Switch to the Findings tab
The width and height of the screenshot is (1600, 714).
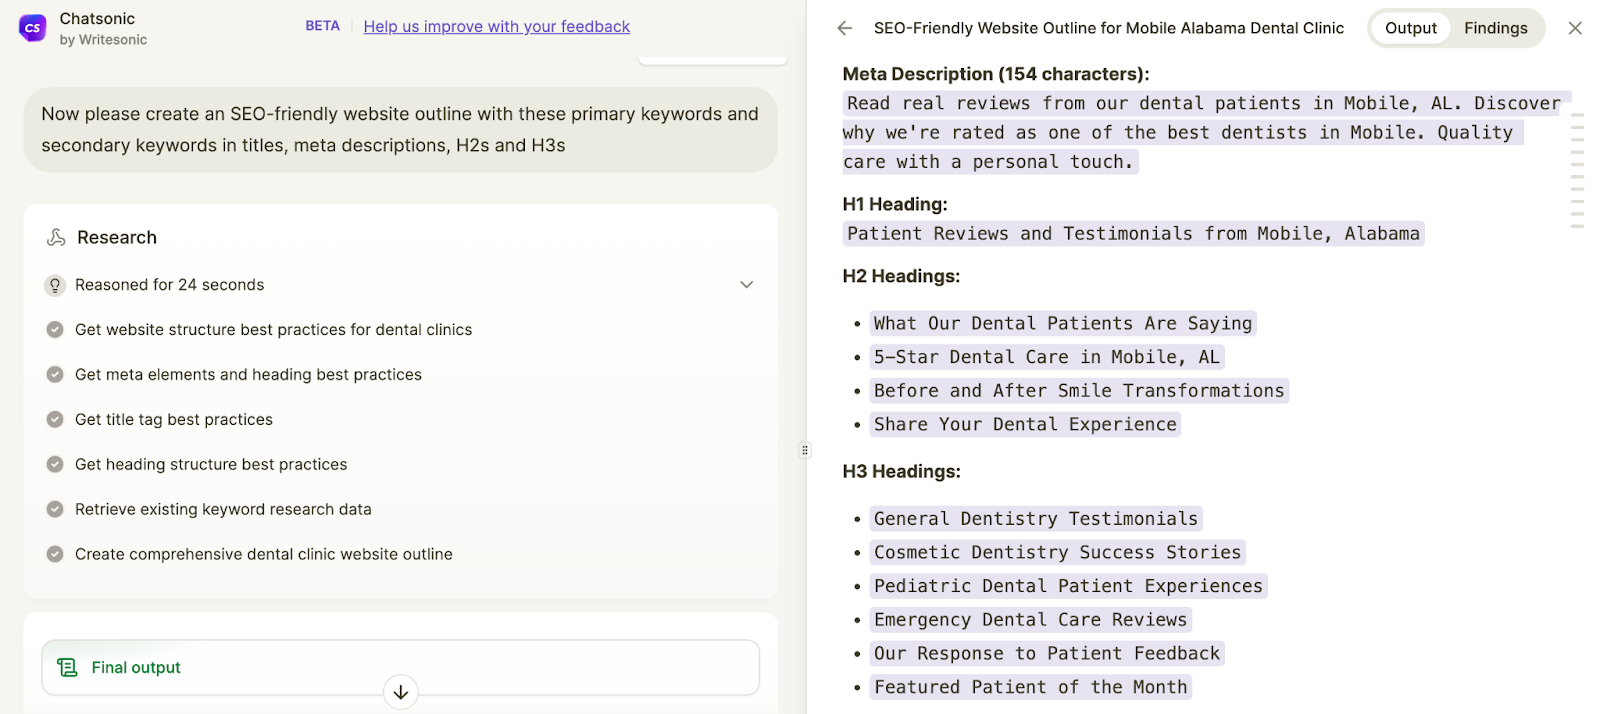pyautogui.click(x=1495, y=28)
